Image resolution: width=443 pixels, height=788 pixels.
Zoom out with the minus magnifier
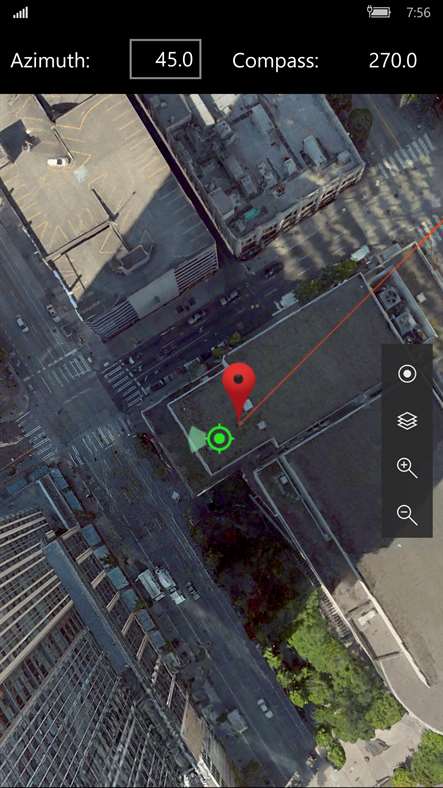[407, 515]
